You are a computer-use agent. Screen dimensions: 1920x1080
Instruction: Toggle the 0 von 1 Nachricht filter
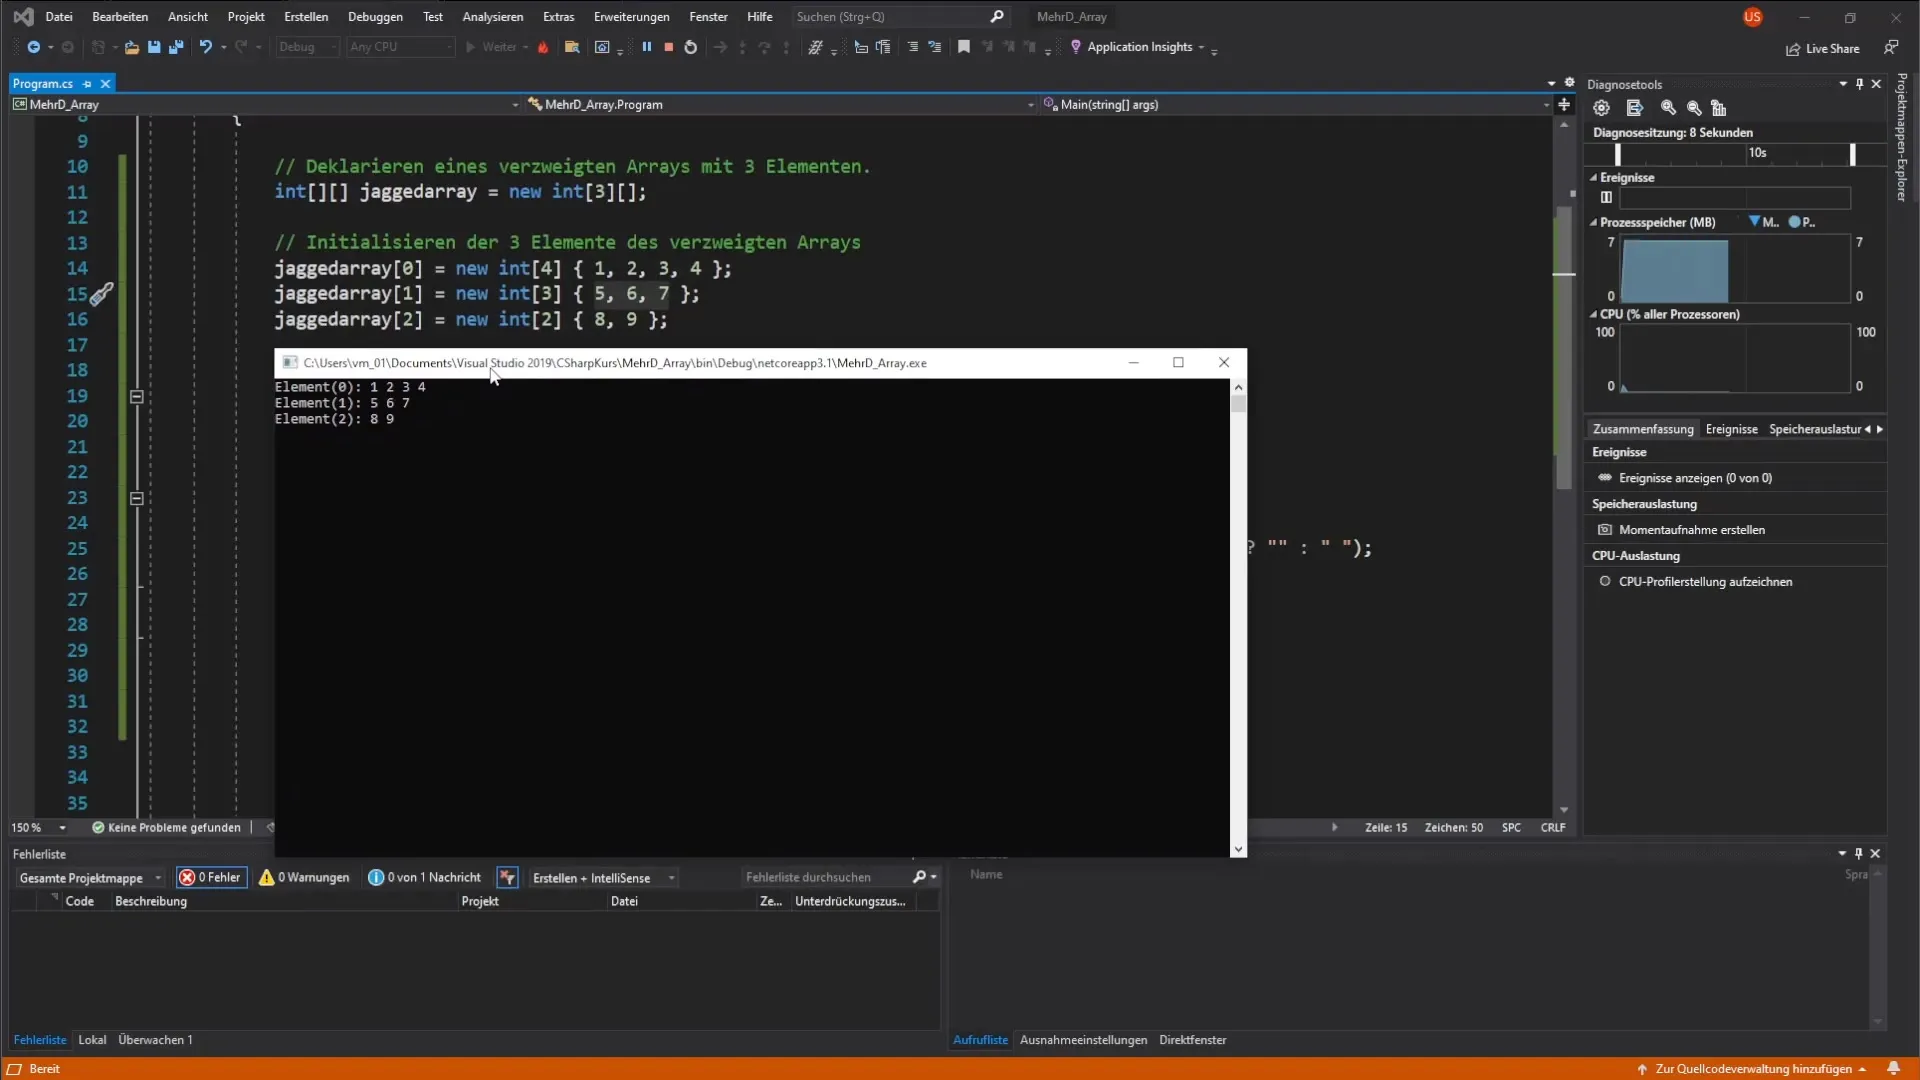(x=424, y=877)
